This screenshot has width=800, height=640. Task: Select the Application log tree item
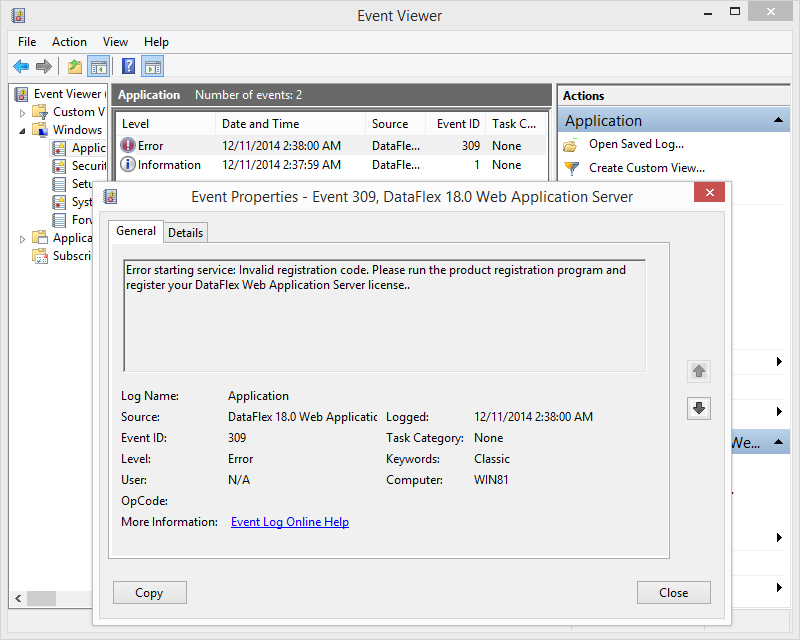[79, 148]
